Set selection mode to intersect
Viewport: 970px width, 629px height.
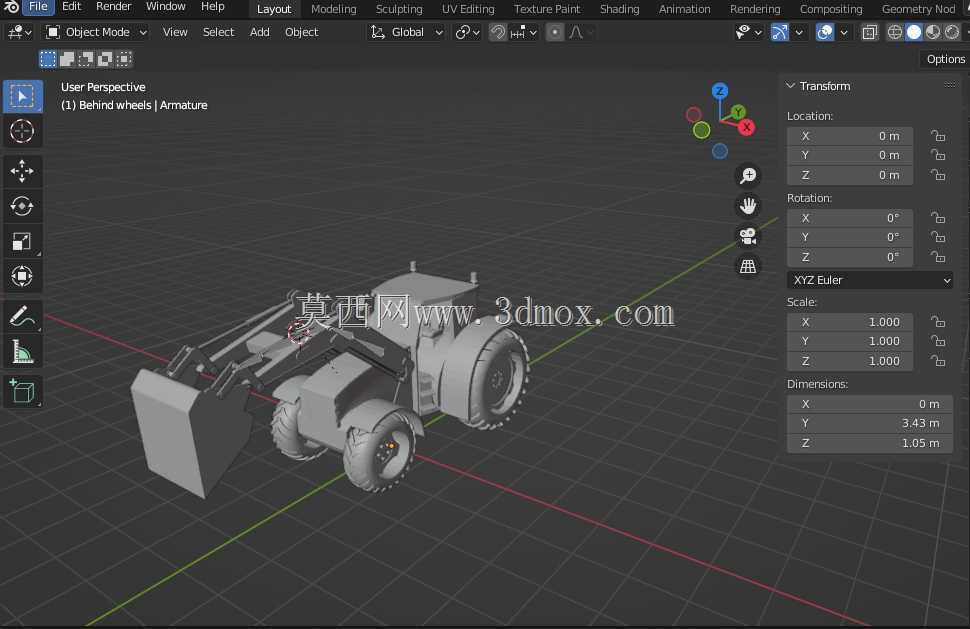tap(124, 59)
